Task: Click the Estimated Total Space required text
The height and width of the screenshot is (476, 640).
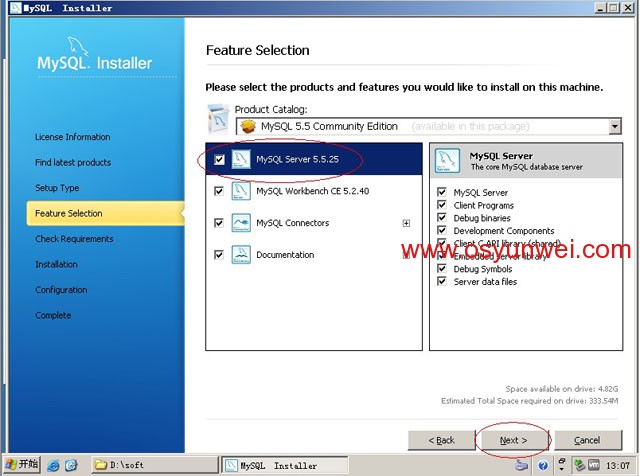Action: coord(529,401)
